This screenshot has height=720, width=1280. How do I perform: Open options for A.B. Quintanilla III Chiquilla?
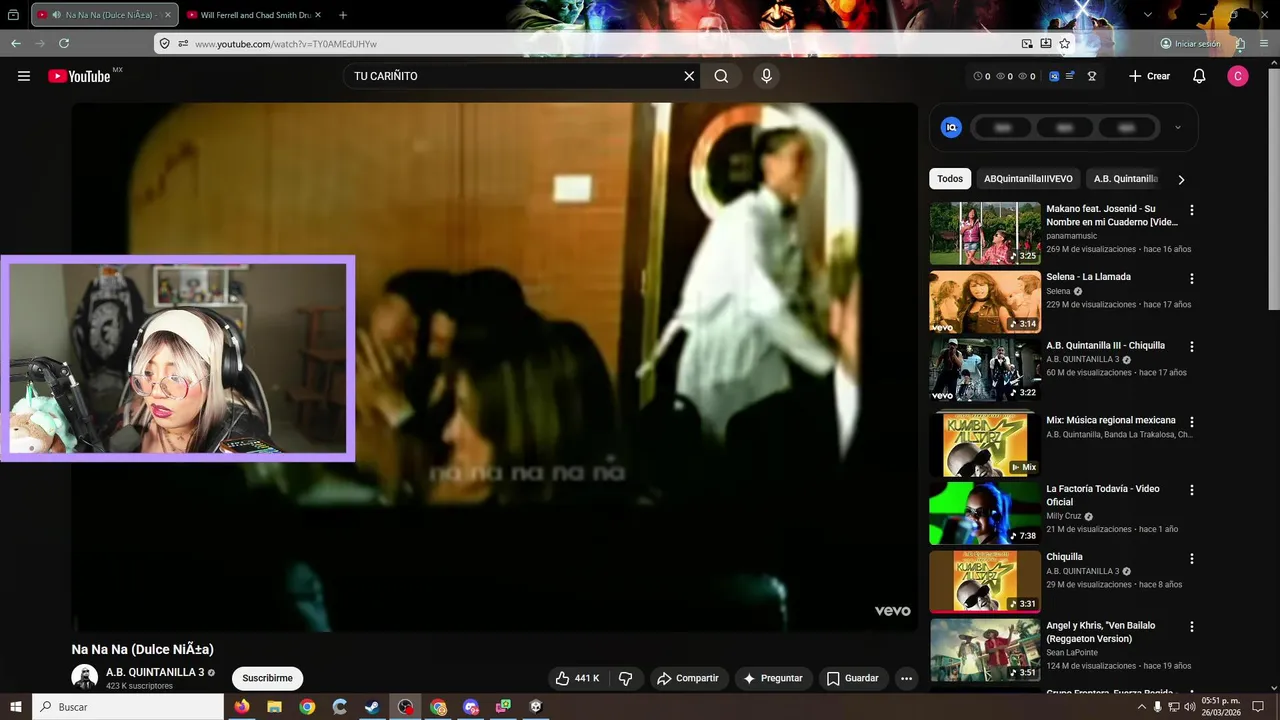(1191, 346)
